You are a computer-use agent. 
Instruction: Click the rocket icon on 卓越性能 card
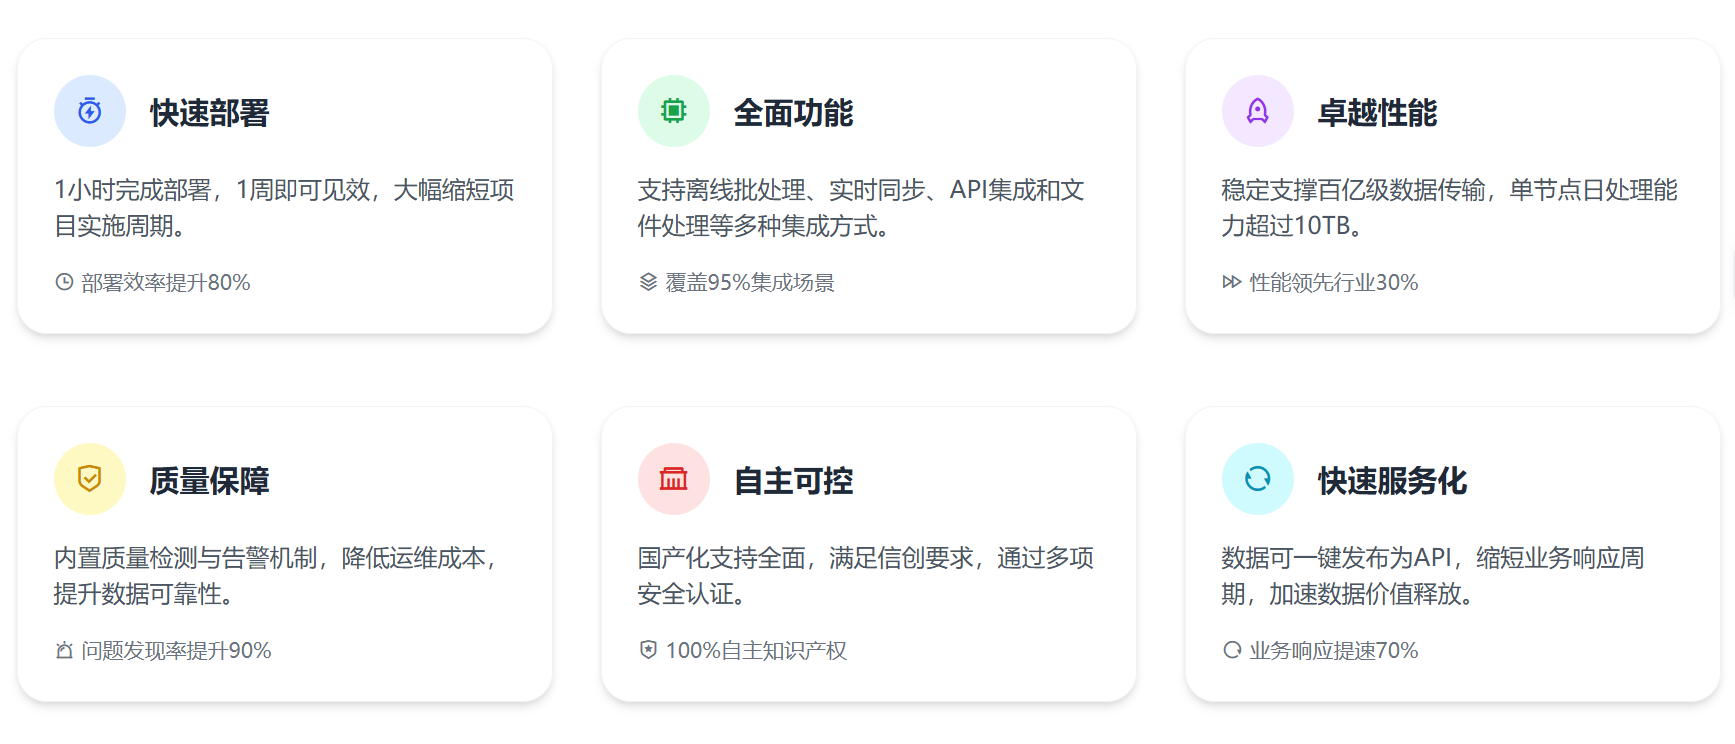coord(1257,111)
